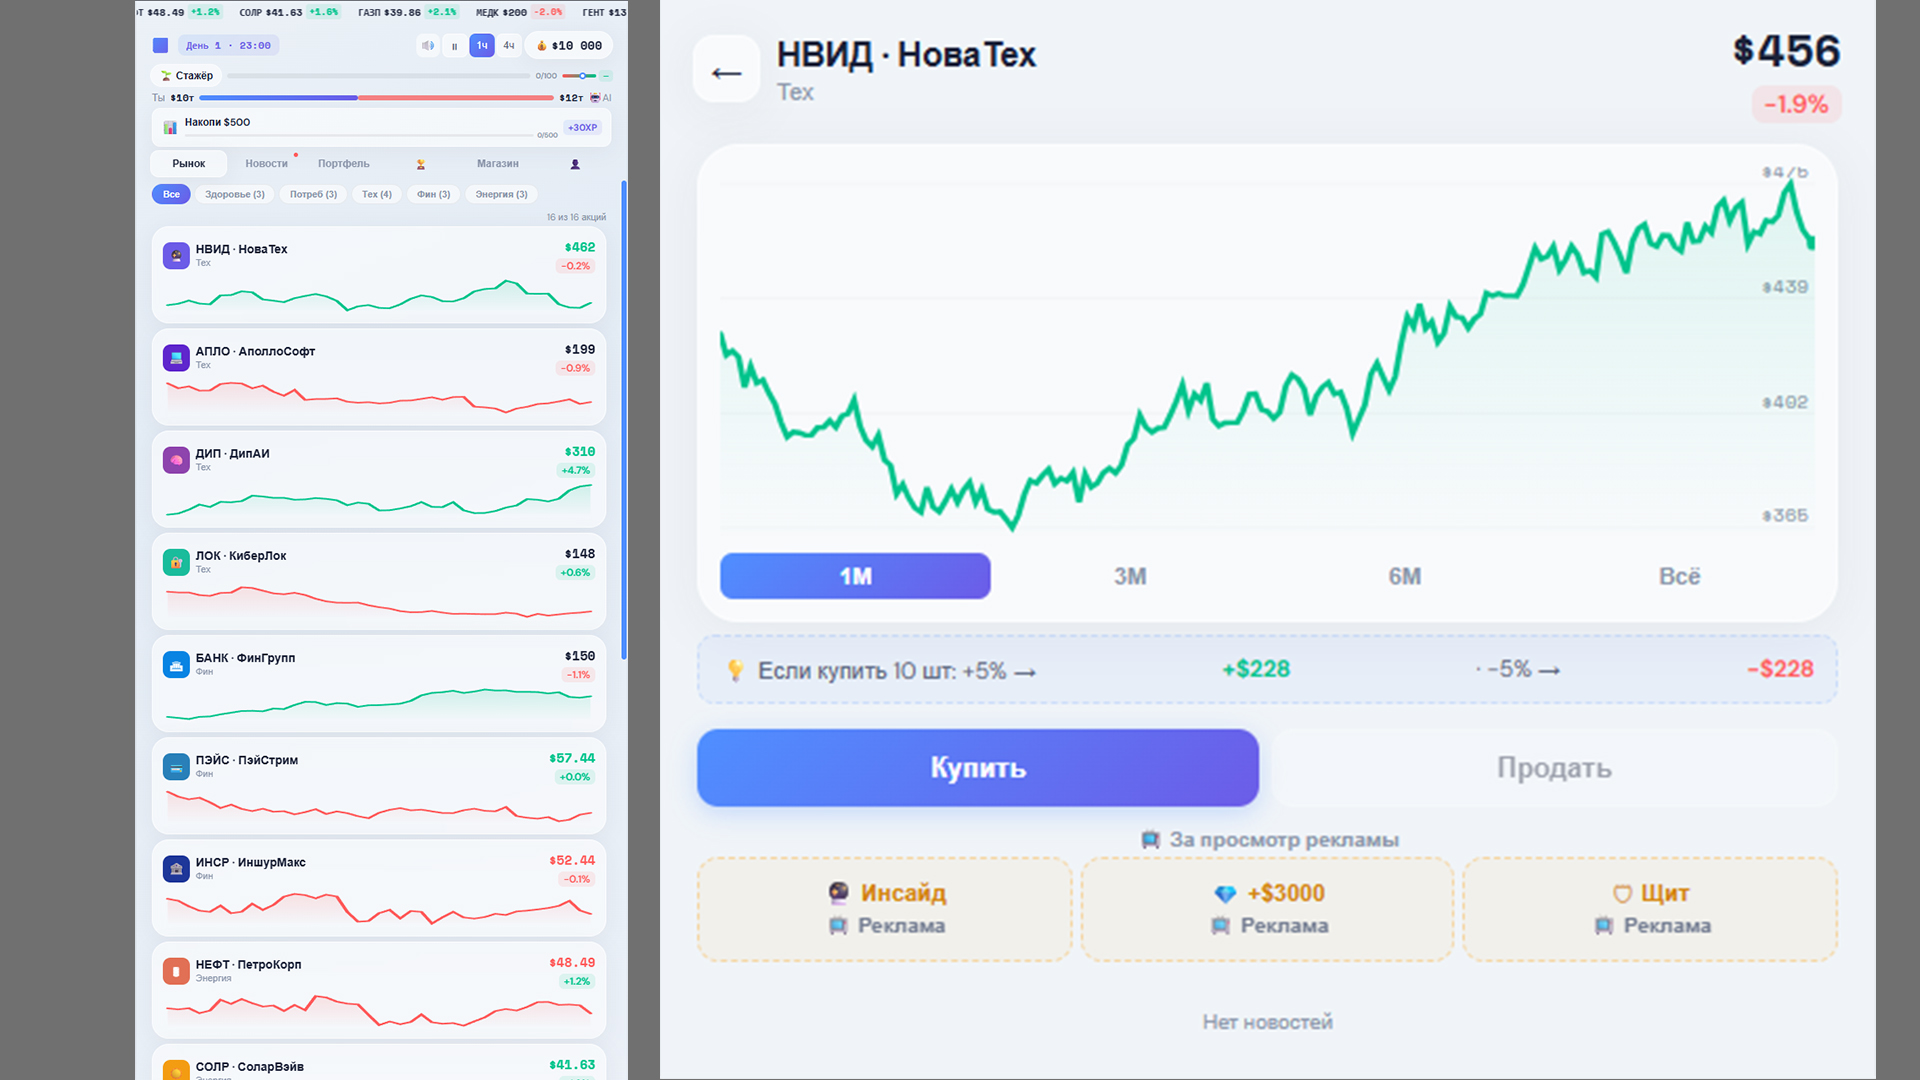Image resolution: width=1920 pixels, height=1080 pixels.
Task: Click the bar chart goal icon
Action: pos(170,127)
